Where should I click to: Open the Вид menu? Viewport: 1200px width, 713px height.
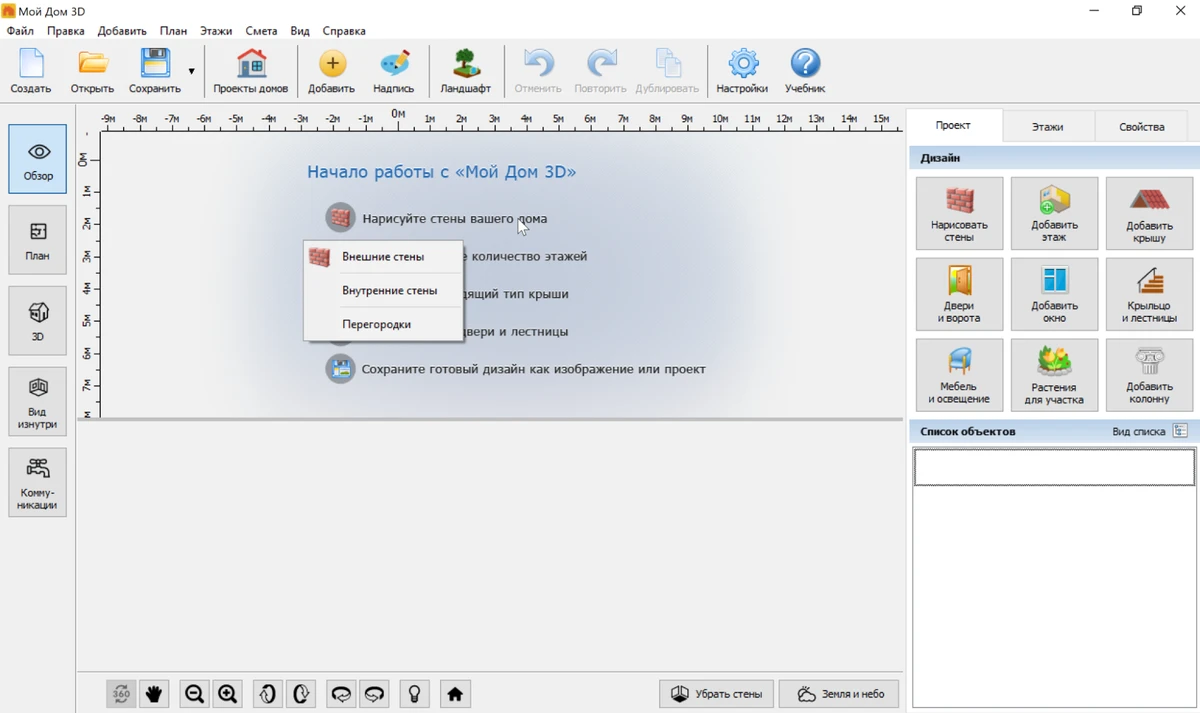(x=300, y=31)
